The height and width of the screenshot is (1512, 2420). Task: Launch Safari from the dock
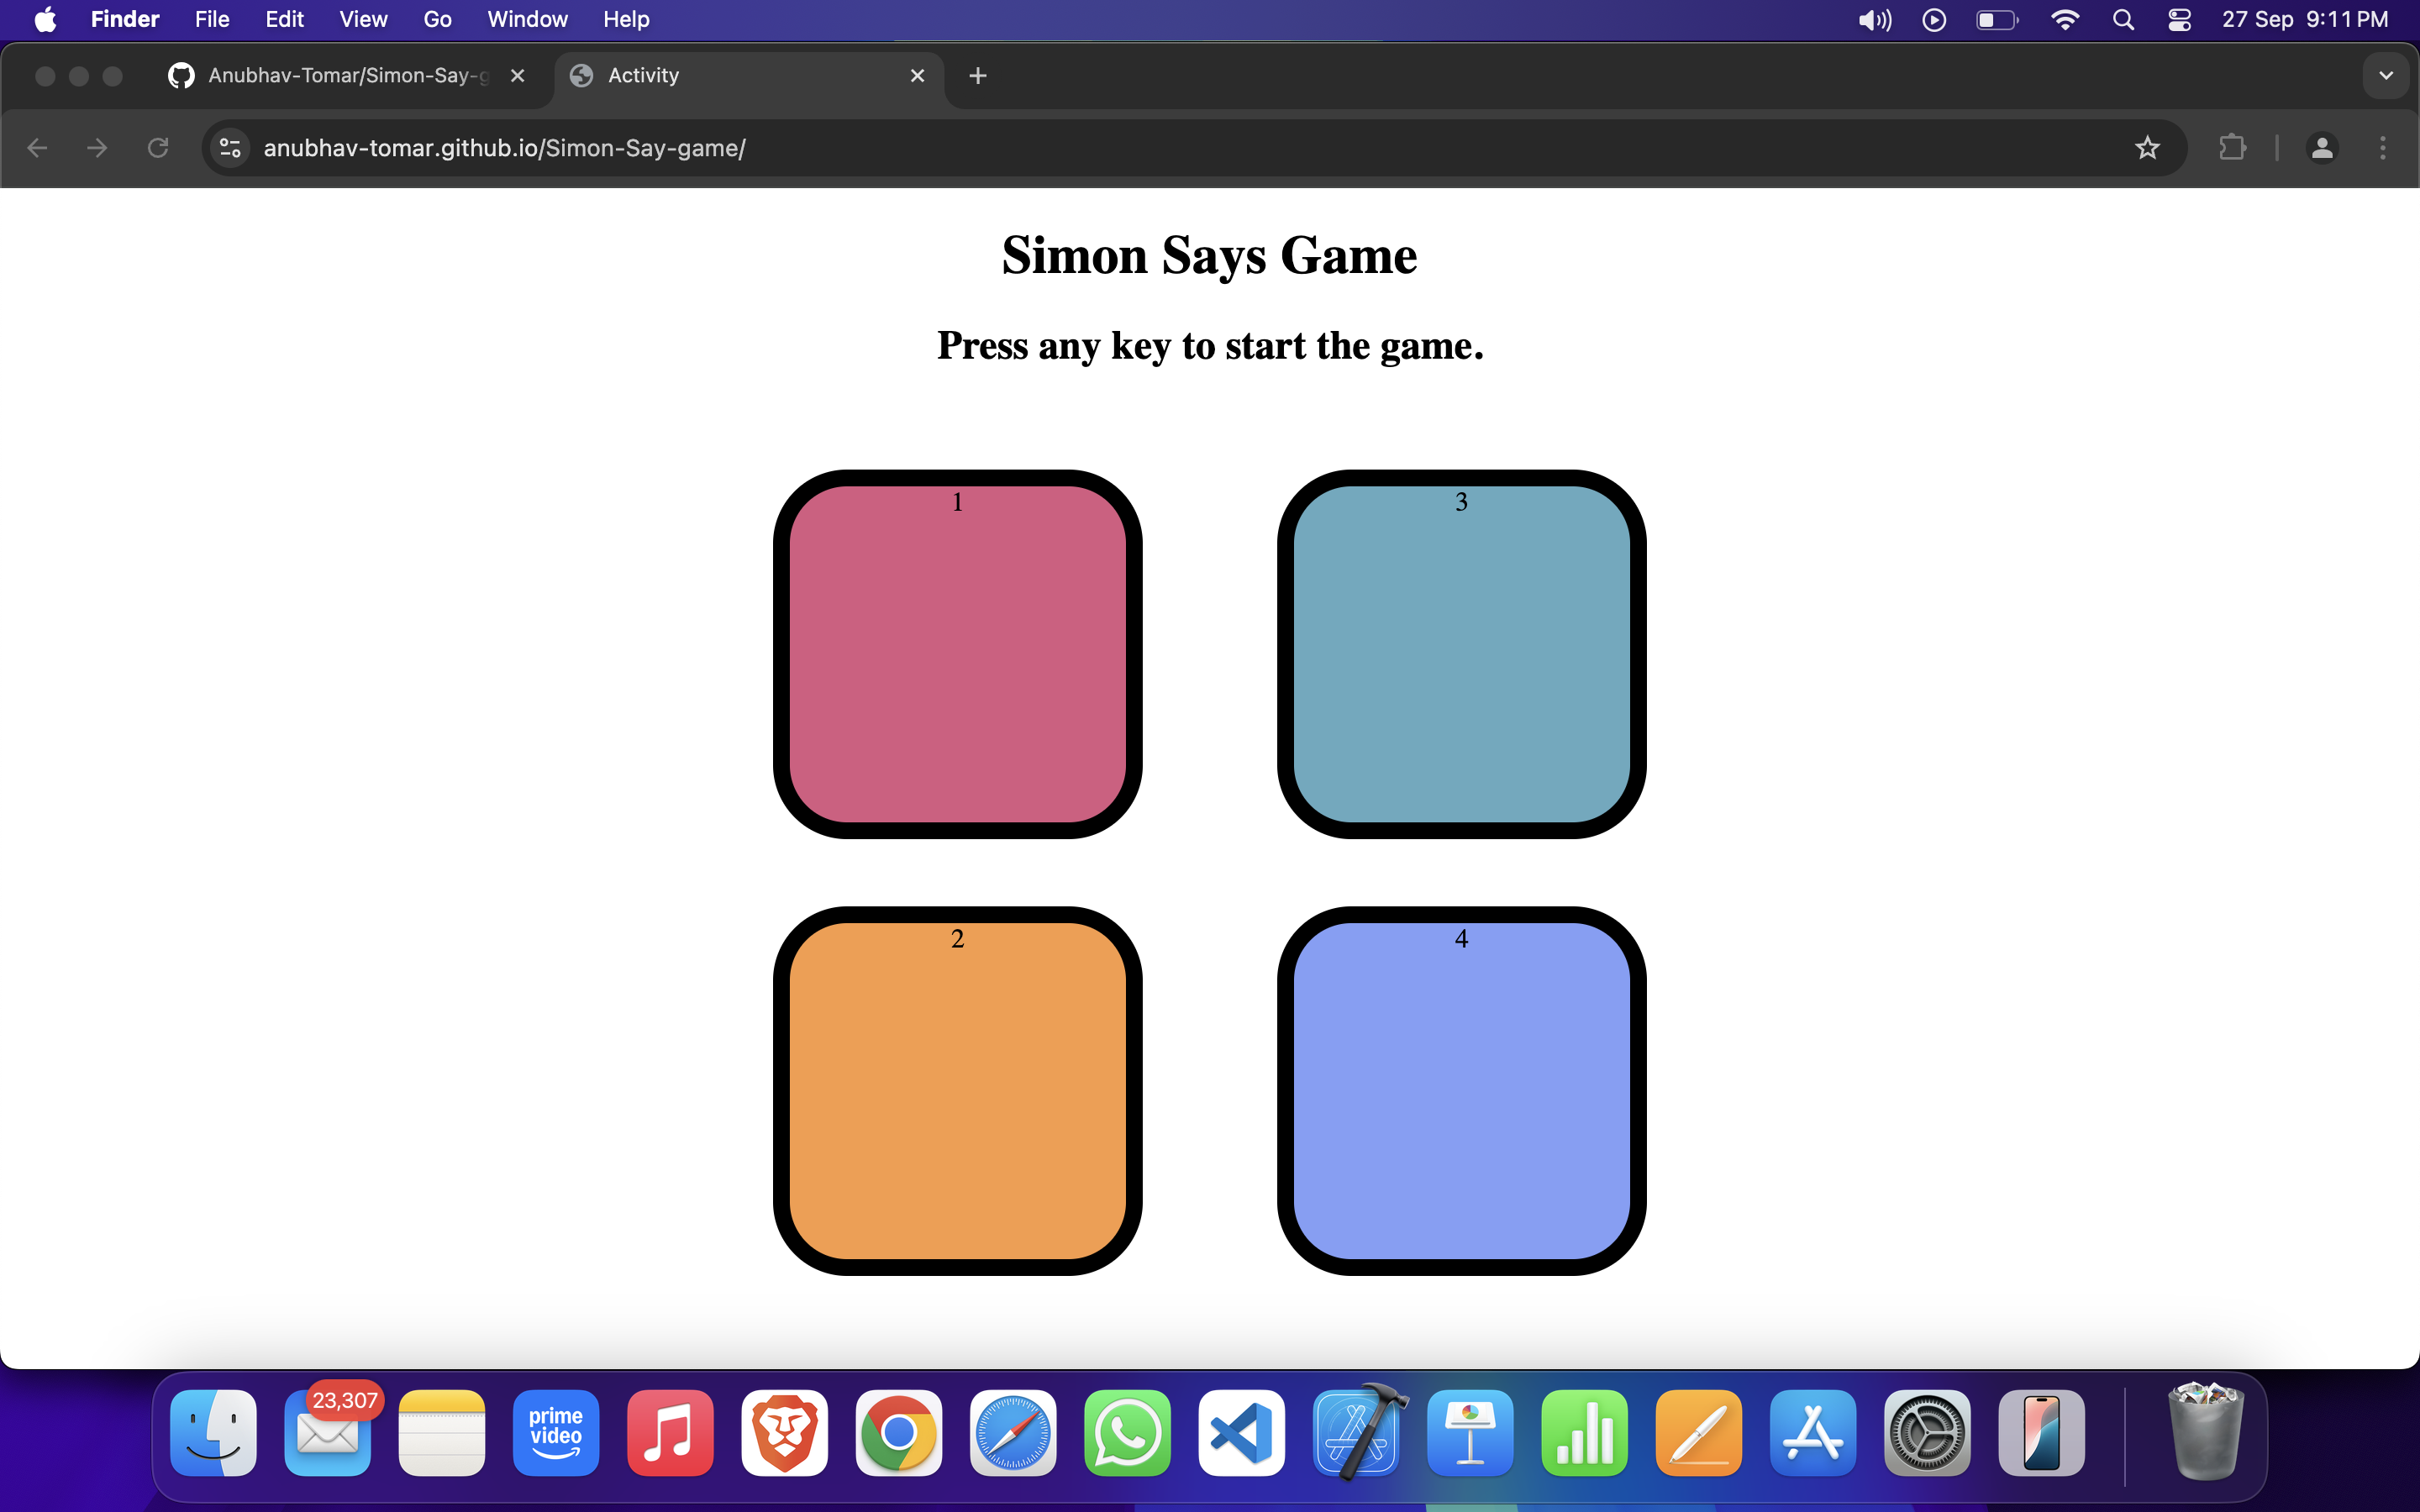click(1011, 1433)
